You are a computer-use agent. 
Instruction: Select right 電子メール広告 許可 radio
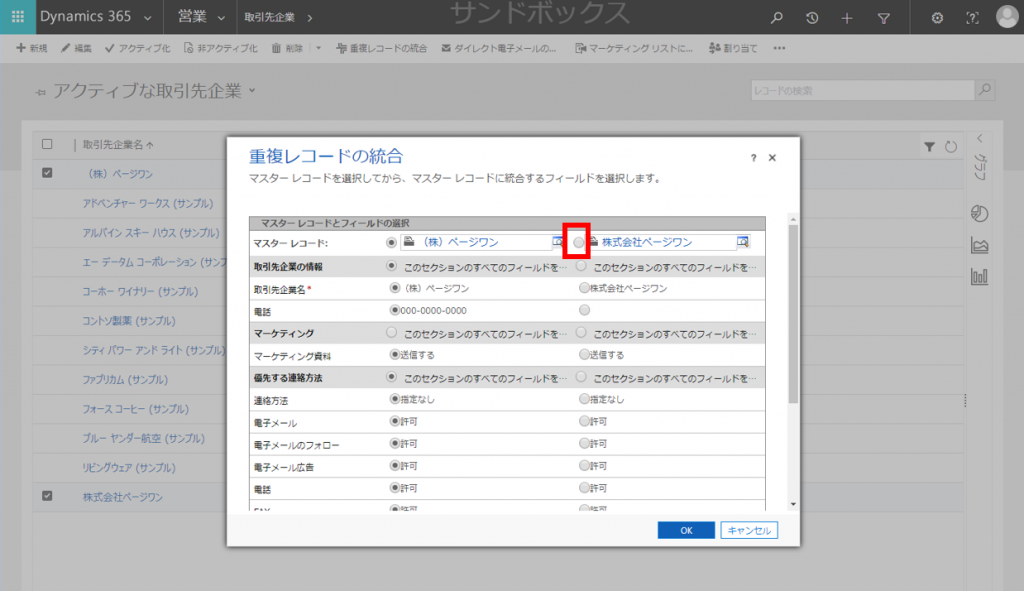[584, 466]
